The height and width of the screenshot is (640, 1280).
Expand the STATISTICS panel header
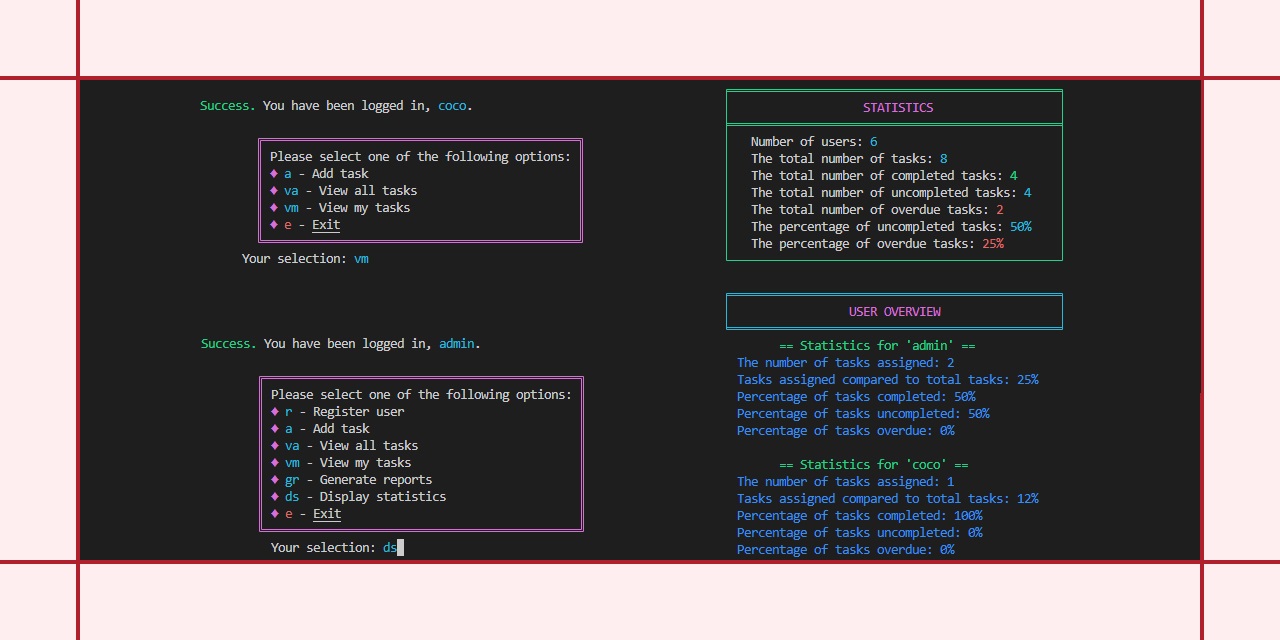pyautogui.click(x=897, y=107)
